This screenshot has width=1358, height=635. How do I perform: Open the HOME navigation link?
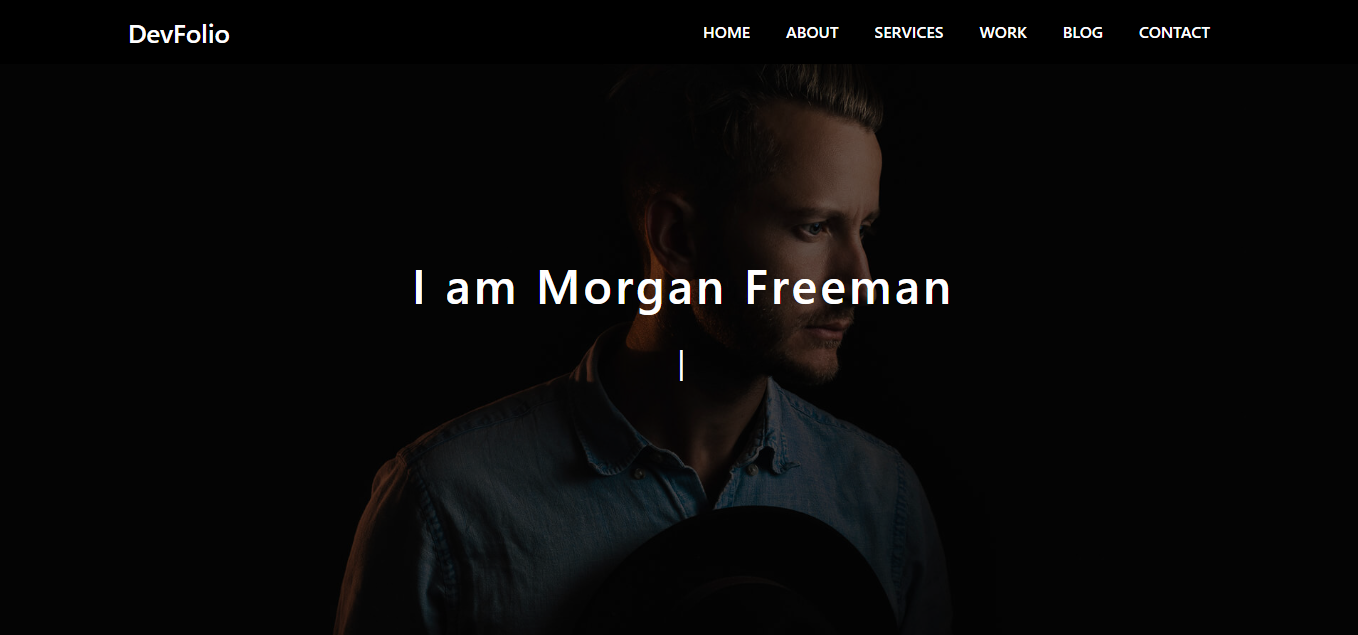pyautogui.click(x=726, y=33)
